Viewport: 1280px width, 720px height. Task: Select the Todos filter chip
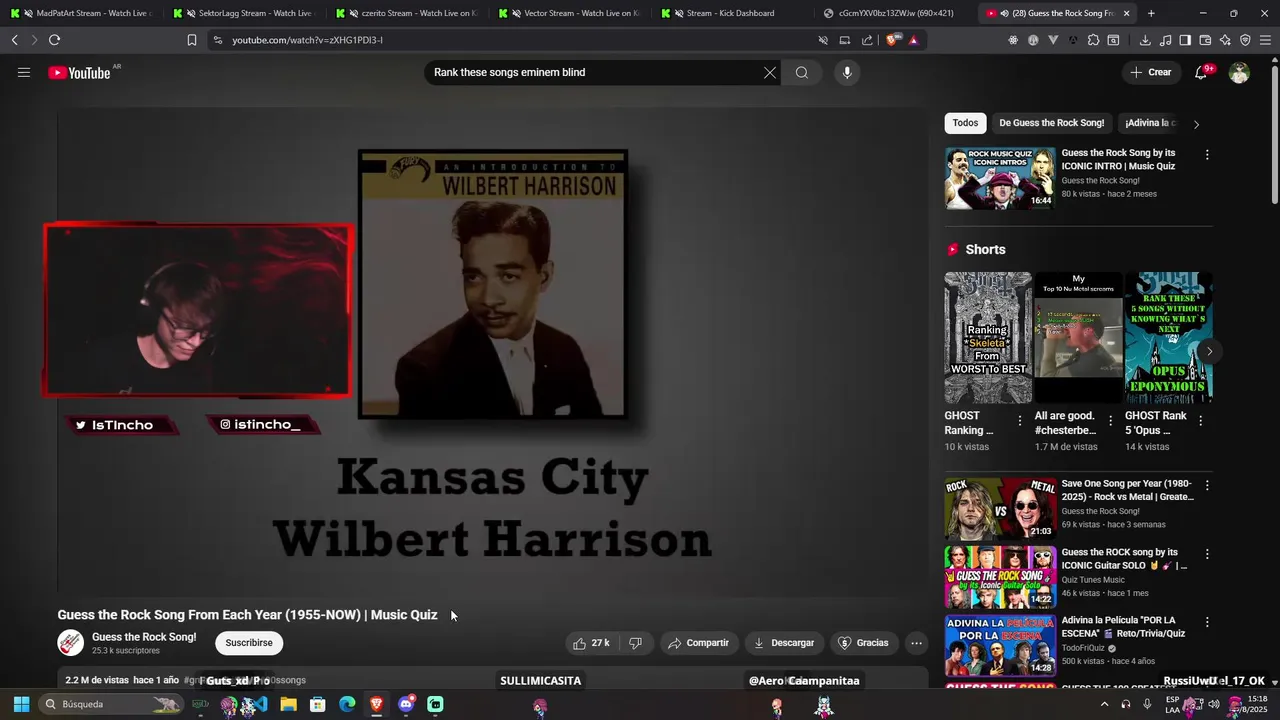tap(965, 123)
